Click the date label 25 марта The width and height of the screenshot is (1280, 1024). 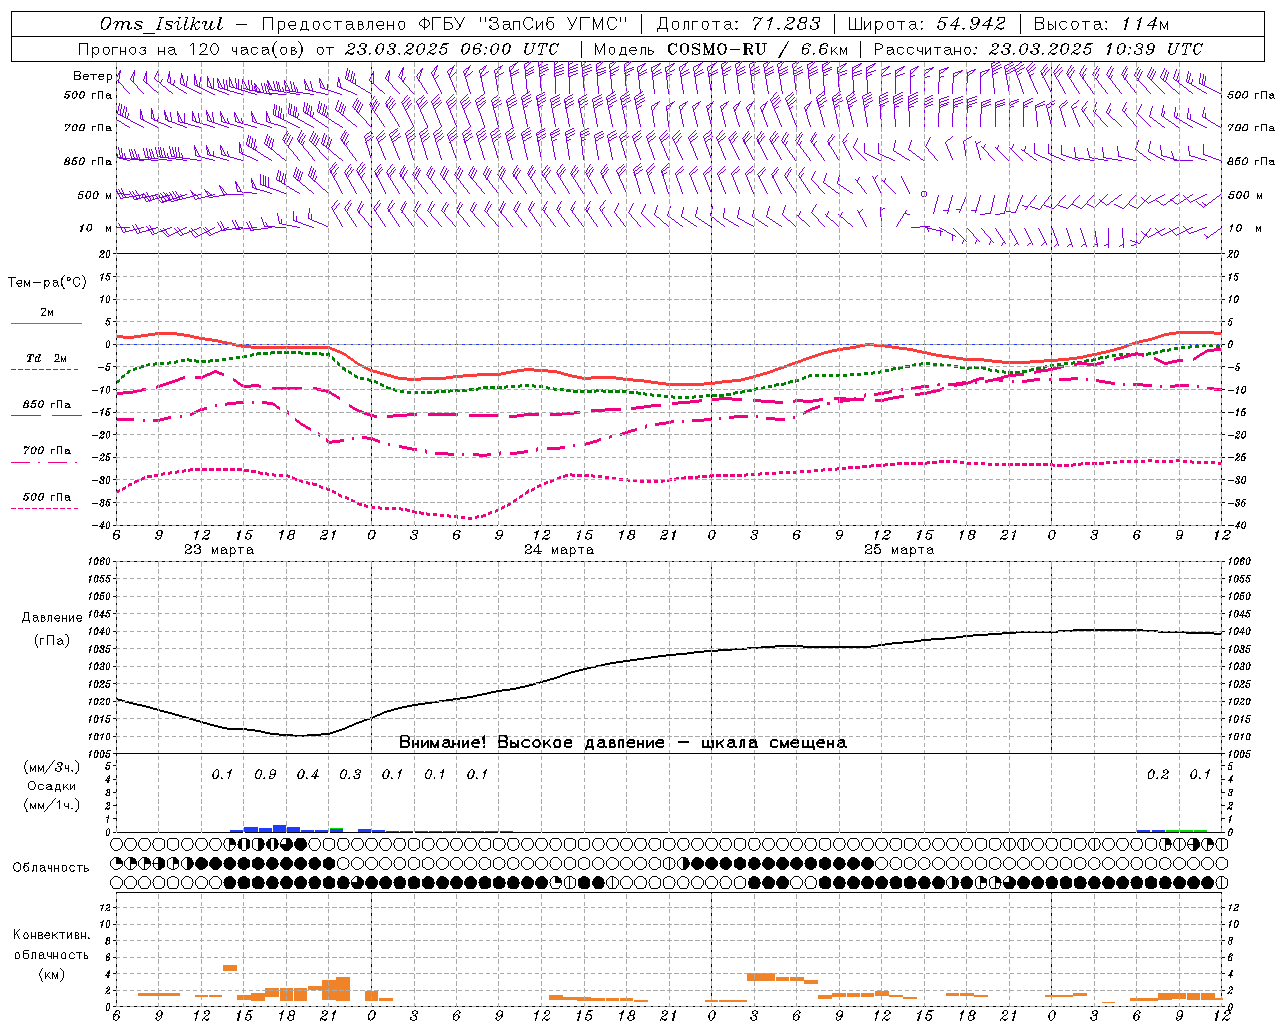click(x=899, y=550)
